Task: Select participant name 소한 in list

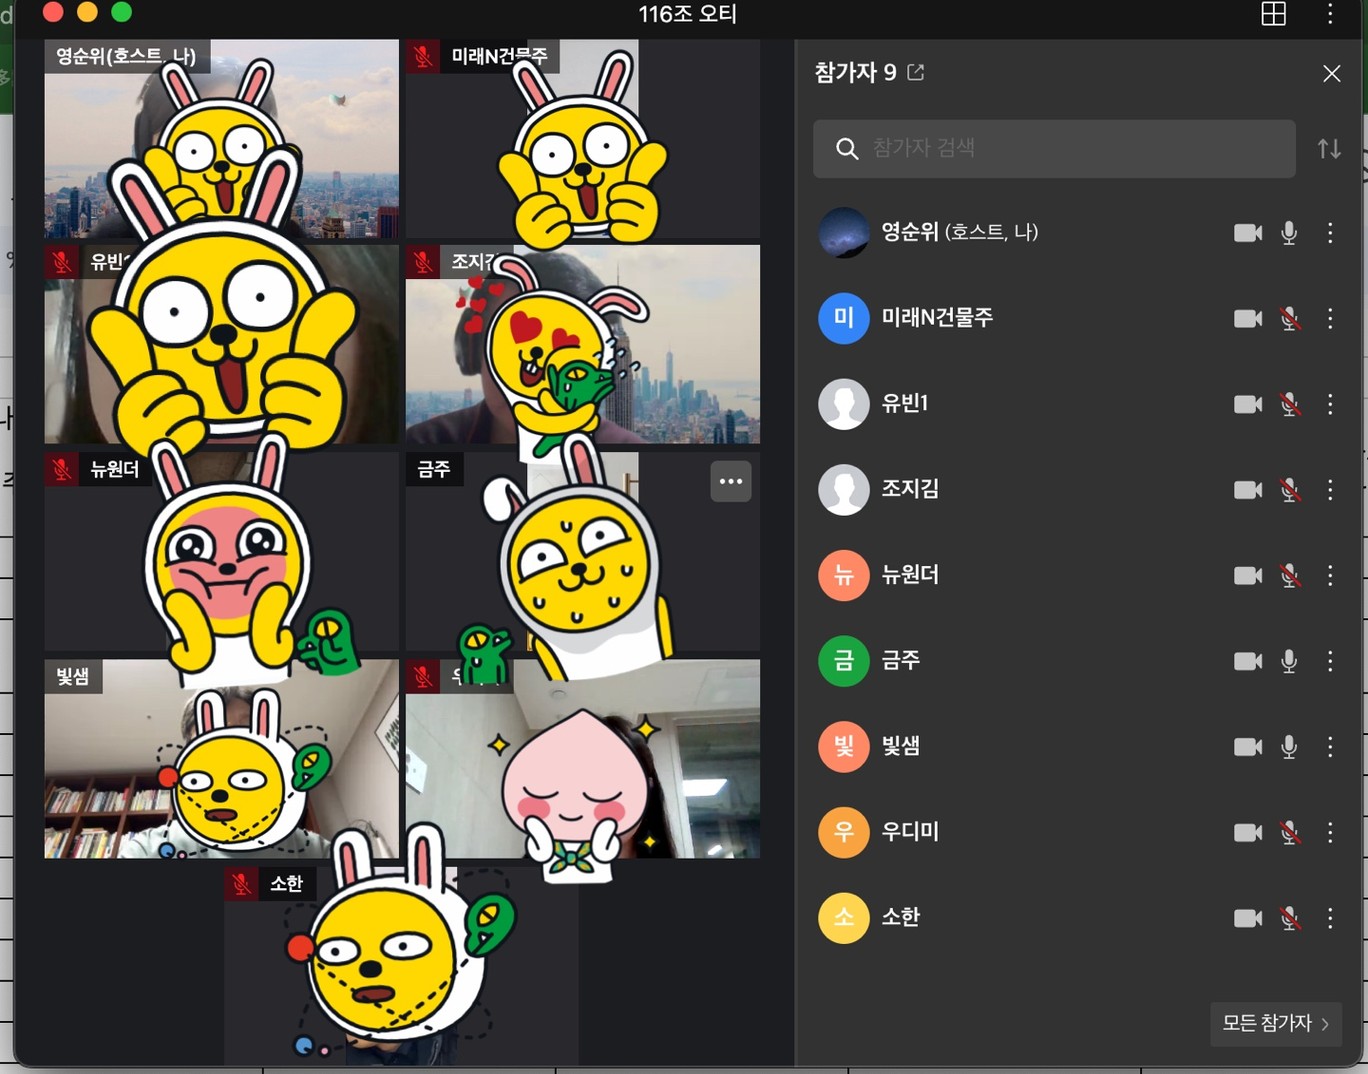Action: (x=900, y=917)
